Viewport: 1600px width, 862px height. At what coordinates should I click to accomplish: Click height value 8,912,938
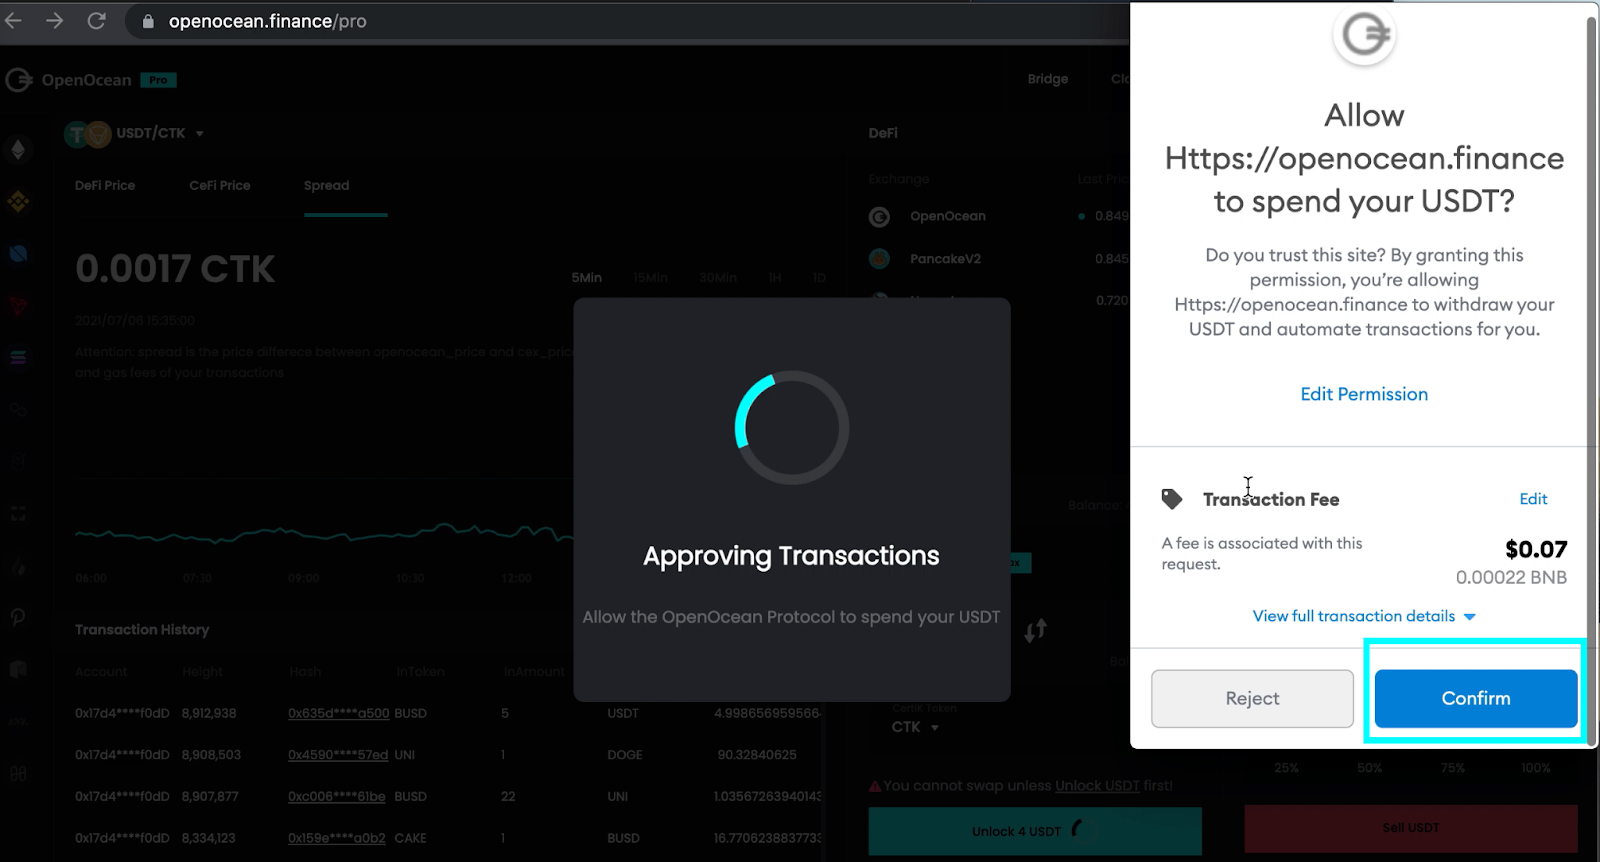coord(209,713)
